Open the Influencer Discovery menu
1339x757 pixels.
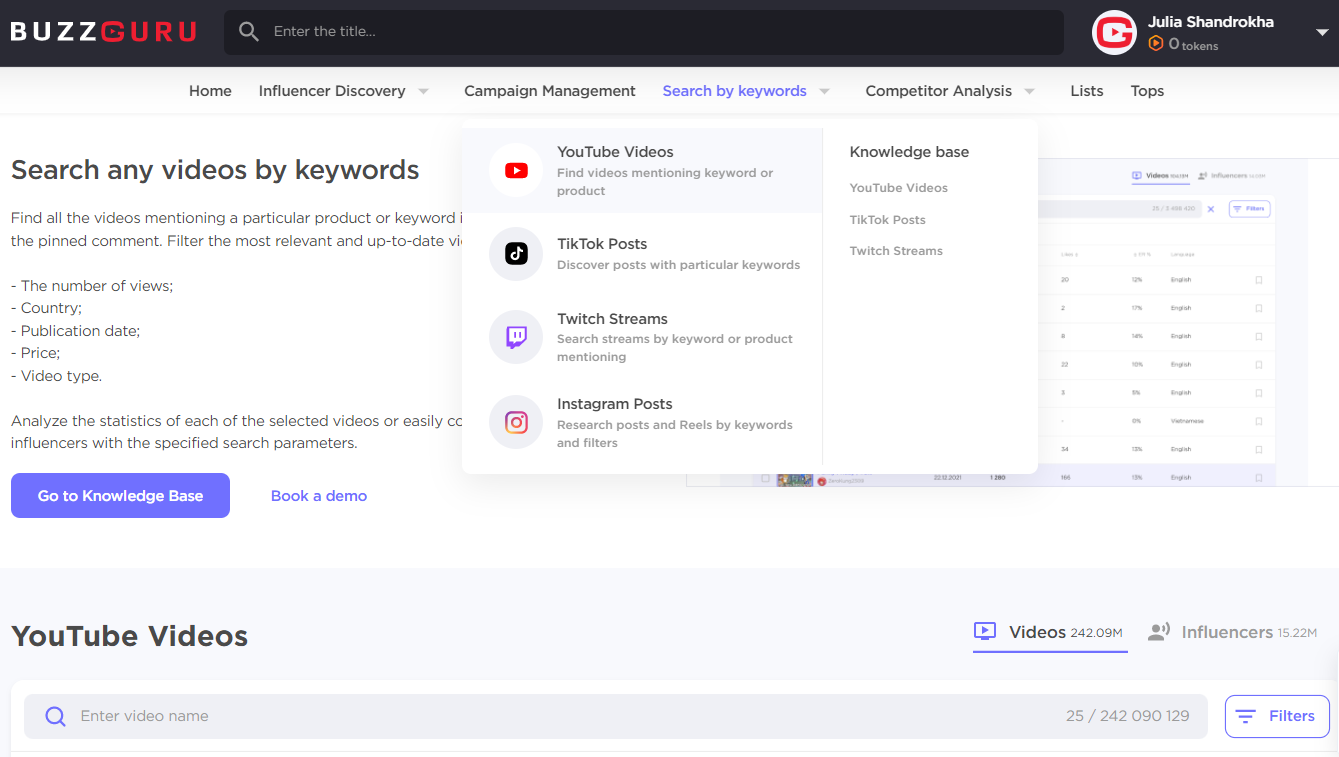click(x=332, y=91)
